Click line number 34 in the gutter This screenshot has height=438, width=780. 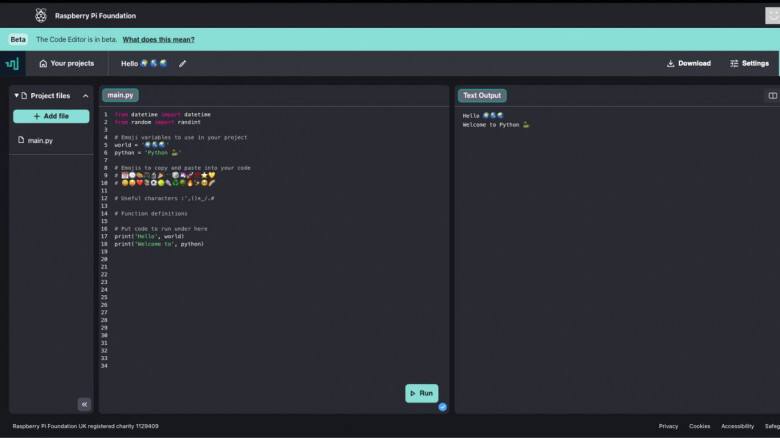[x=104, y=366]
